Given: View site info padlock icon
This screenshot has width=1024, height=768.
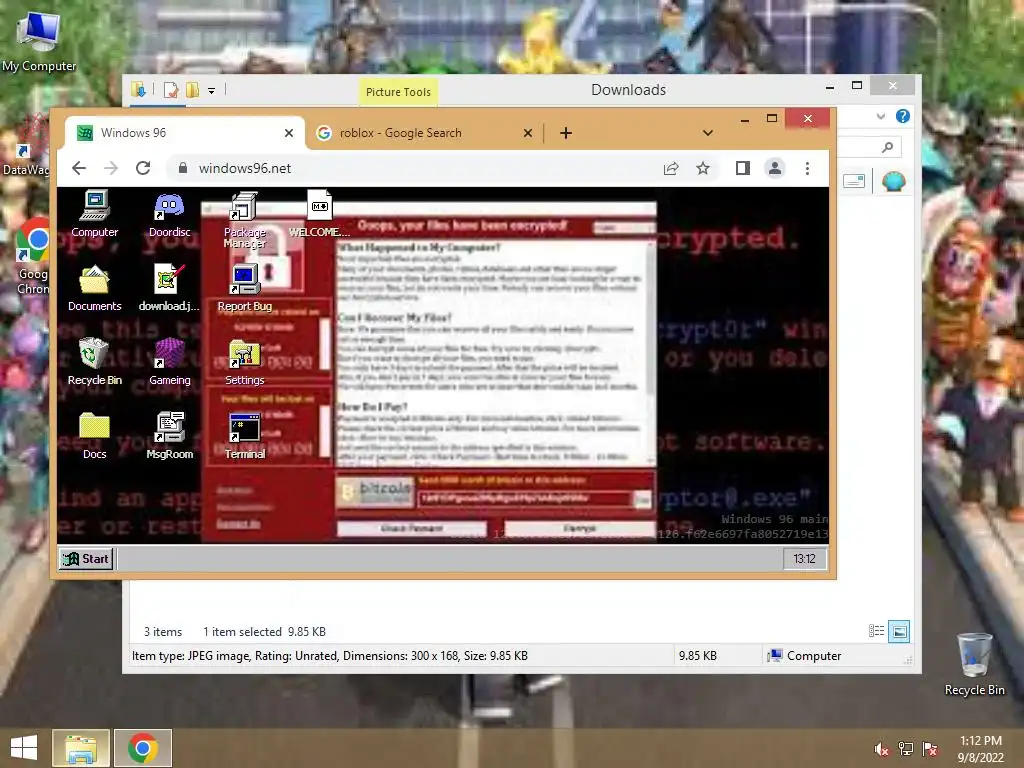Looking at the screenshot, I should pyautogui.click(x=183, y=168).
